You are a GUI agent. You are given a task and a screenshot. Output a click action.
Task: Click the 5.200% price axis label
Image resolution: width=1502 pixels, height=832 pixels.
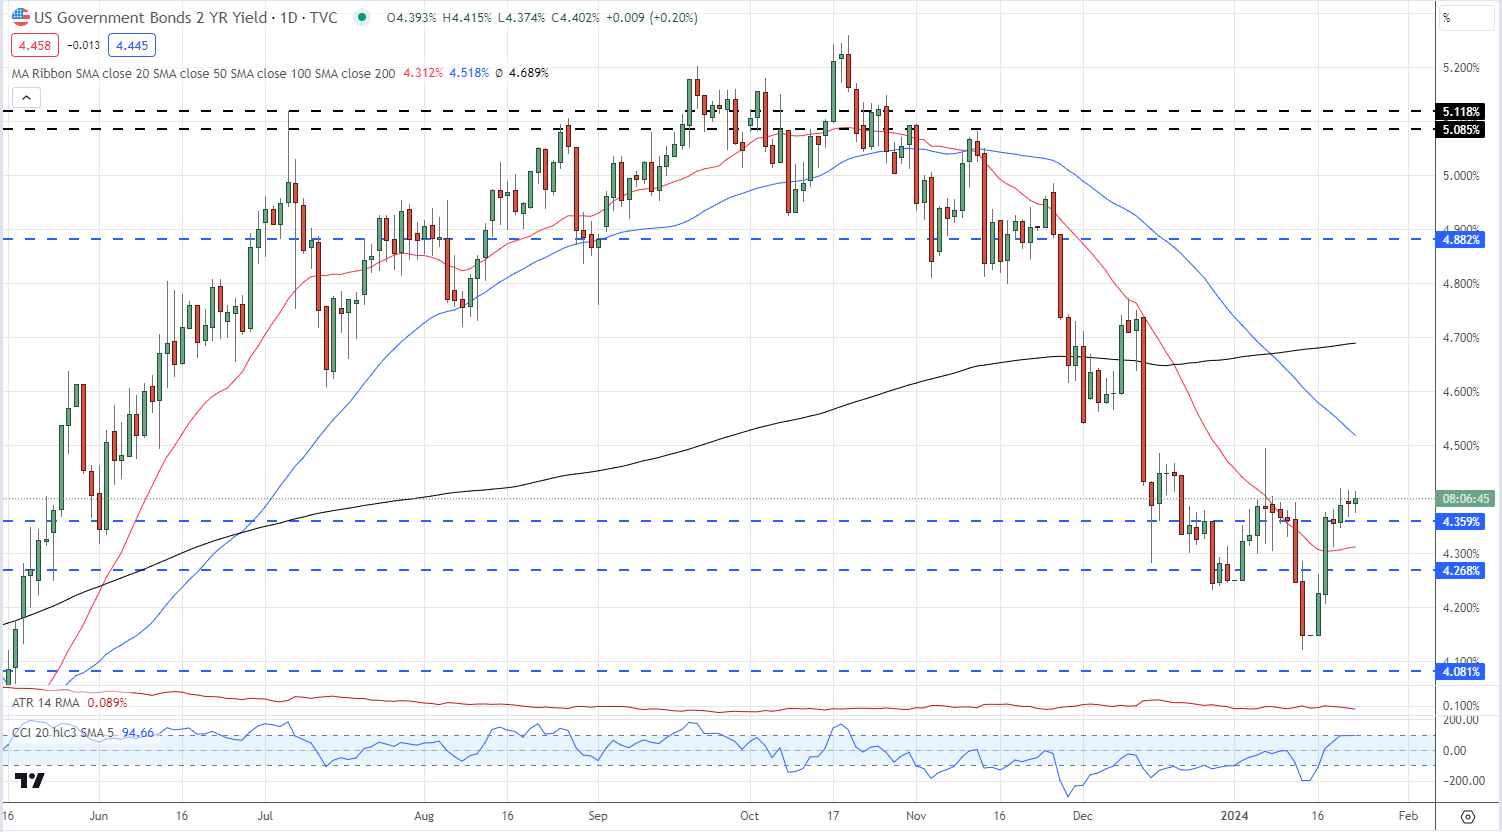click(x=1461, y=68)
